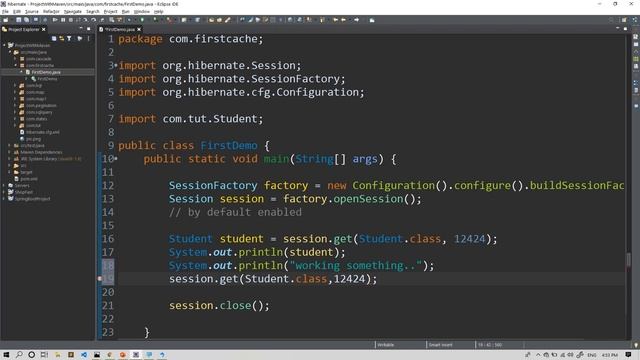Click the Terminate debug toolbar icon
The image size is (640, 360).
pos(71,20)
